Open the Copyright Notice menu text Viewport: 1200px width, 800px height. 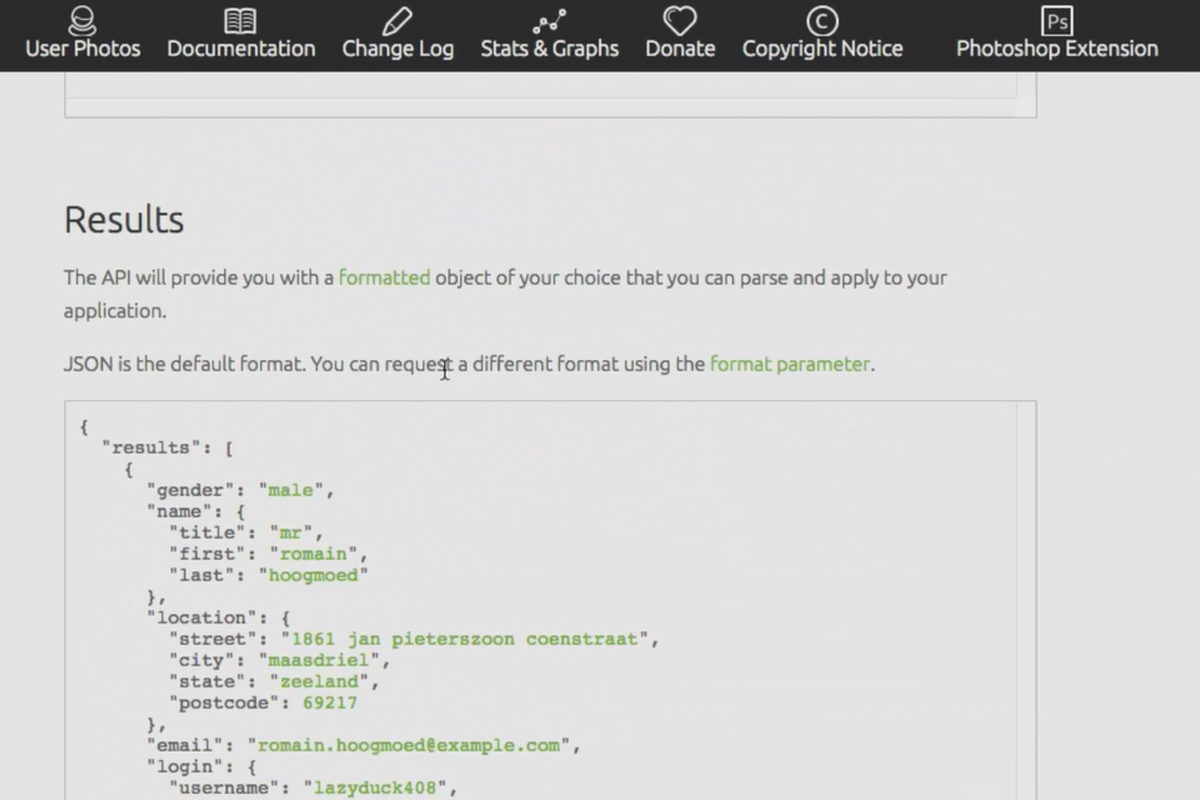tap(822, 49)
